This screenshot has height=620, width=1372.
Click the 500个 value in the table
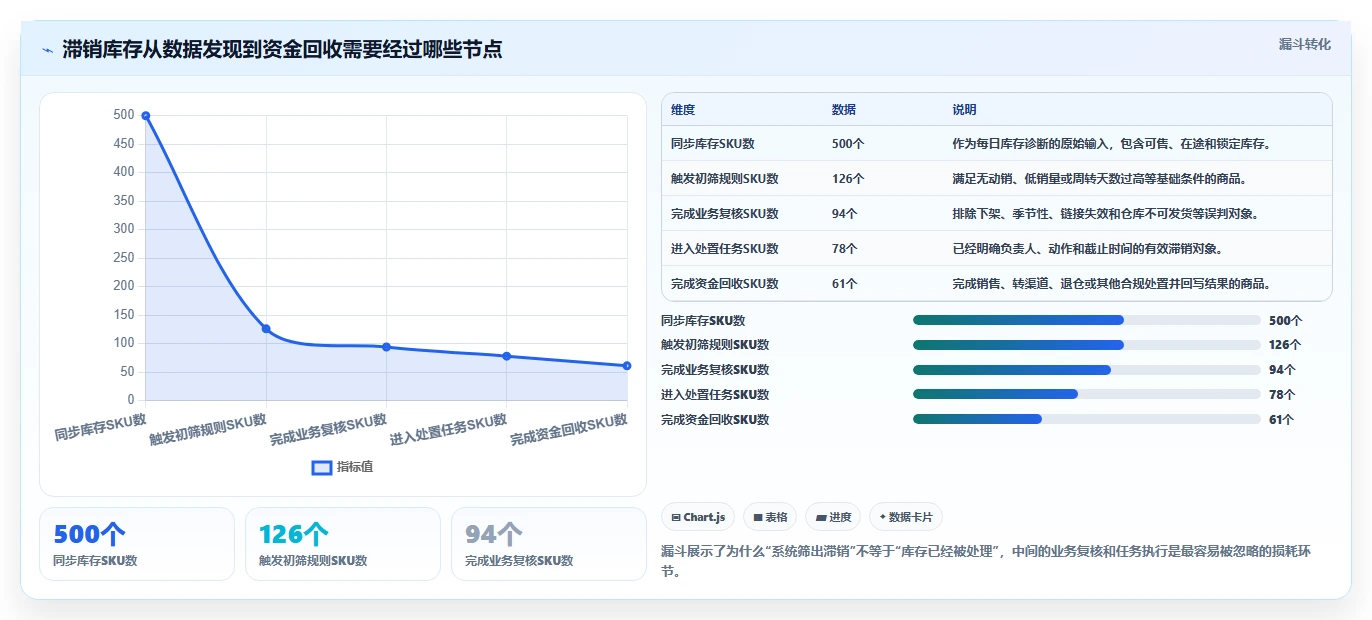[x=848, y=144]
